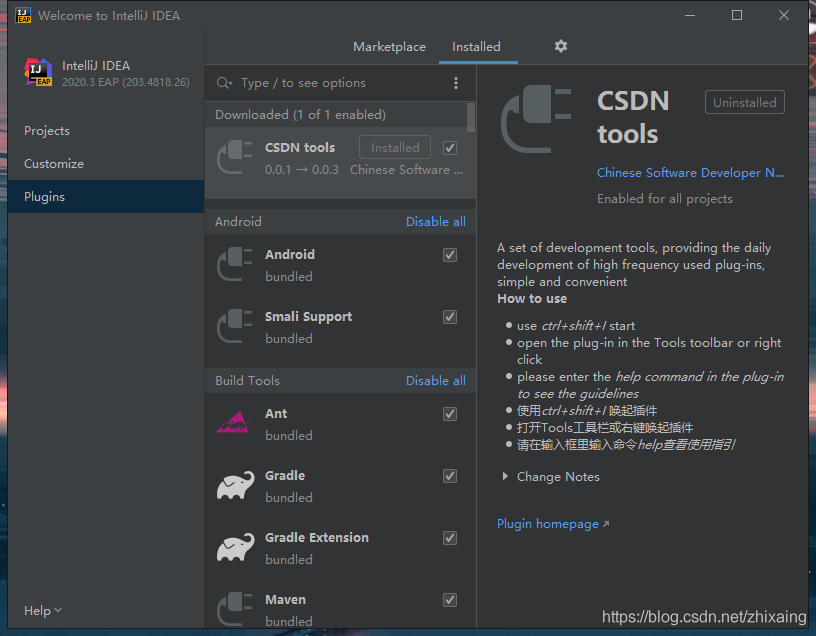Viewport: 816px width, 636px height.
Task: Open the Help dropdown menu
Action: [x=43, y=610]
